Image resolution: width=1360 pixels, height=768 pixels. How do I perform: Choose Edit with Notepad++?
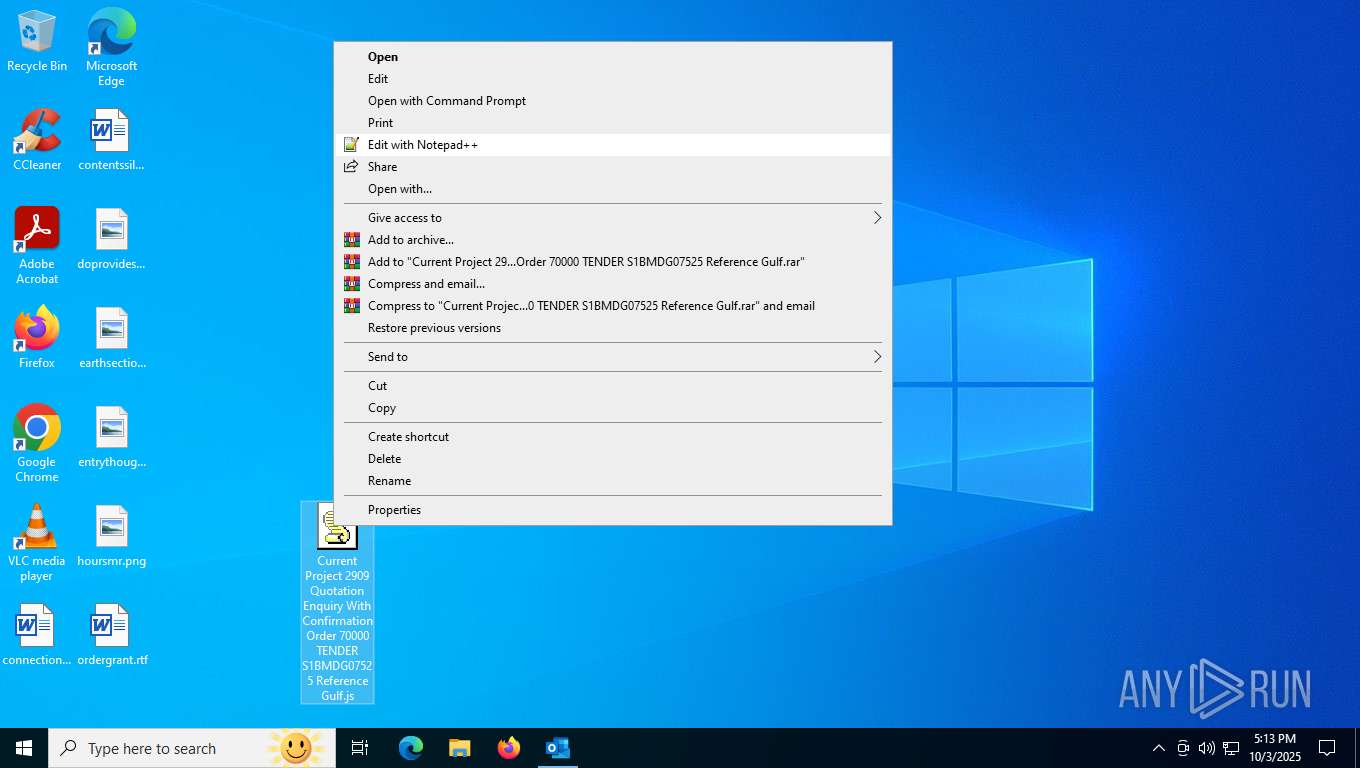(613, 145)
